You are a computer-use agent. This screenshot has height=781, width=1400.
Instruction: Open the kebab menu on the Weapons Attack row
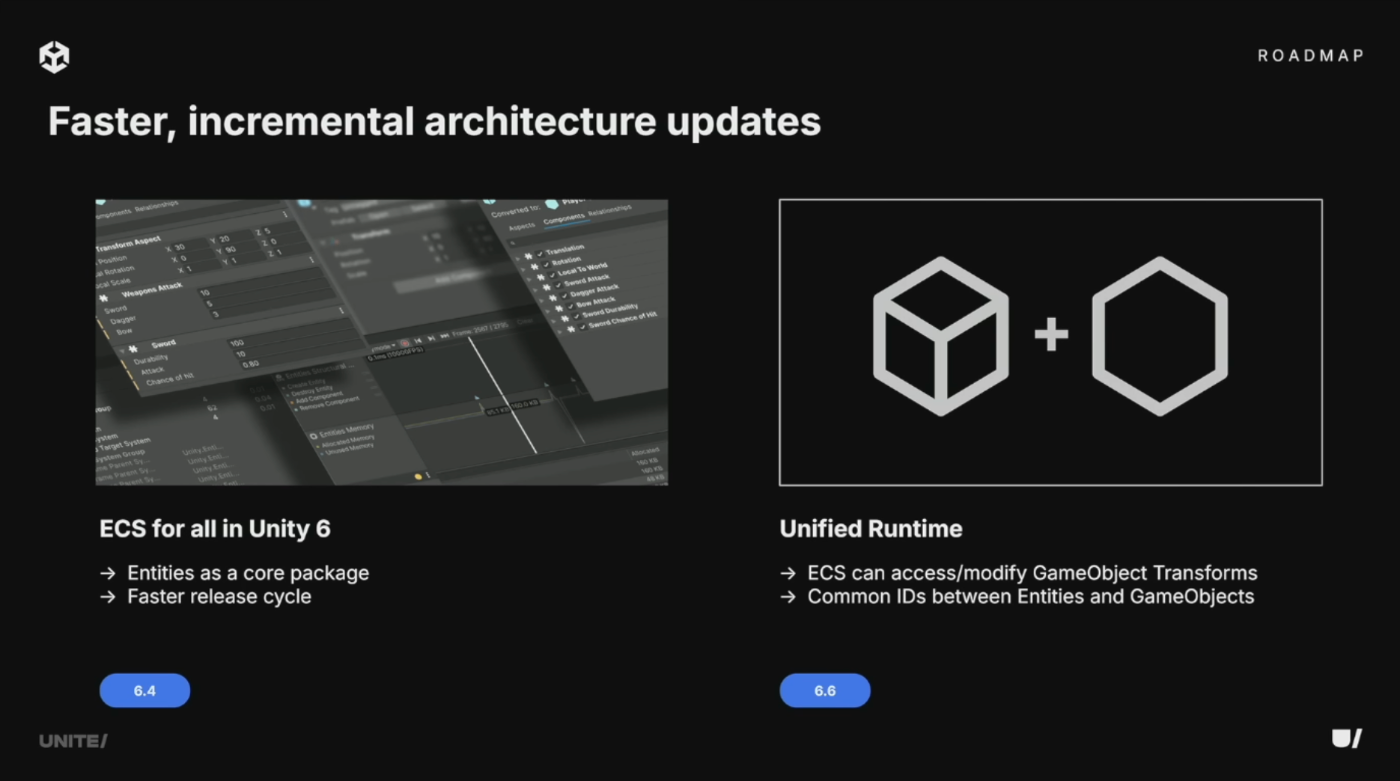312,259
